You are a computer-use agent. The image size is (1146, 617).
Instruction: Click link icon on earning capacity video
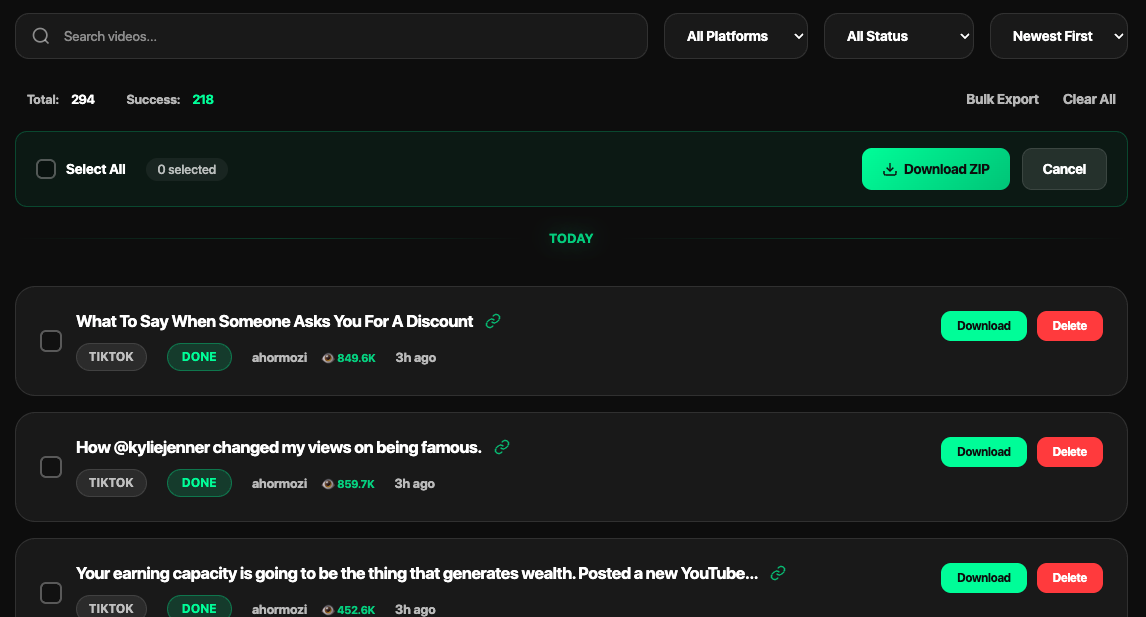[x=778, y=573]
